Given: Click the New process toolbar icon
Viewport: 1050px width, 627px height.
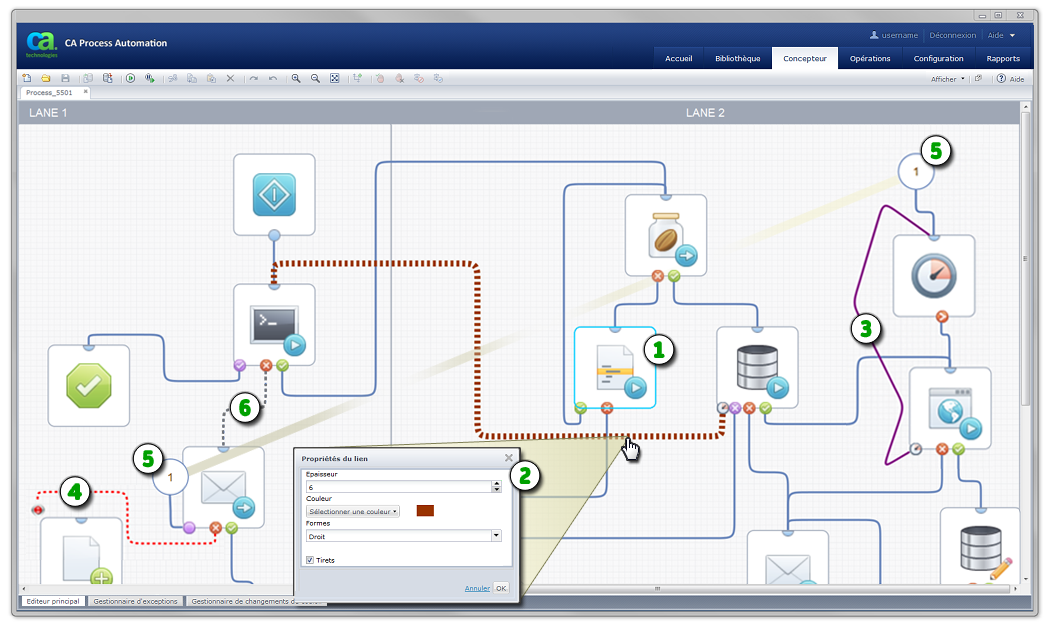Looking at the screenshot, I should point(27,78).
